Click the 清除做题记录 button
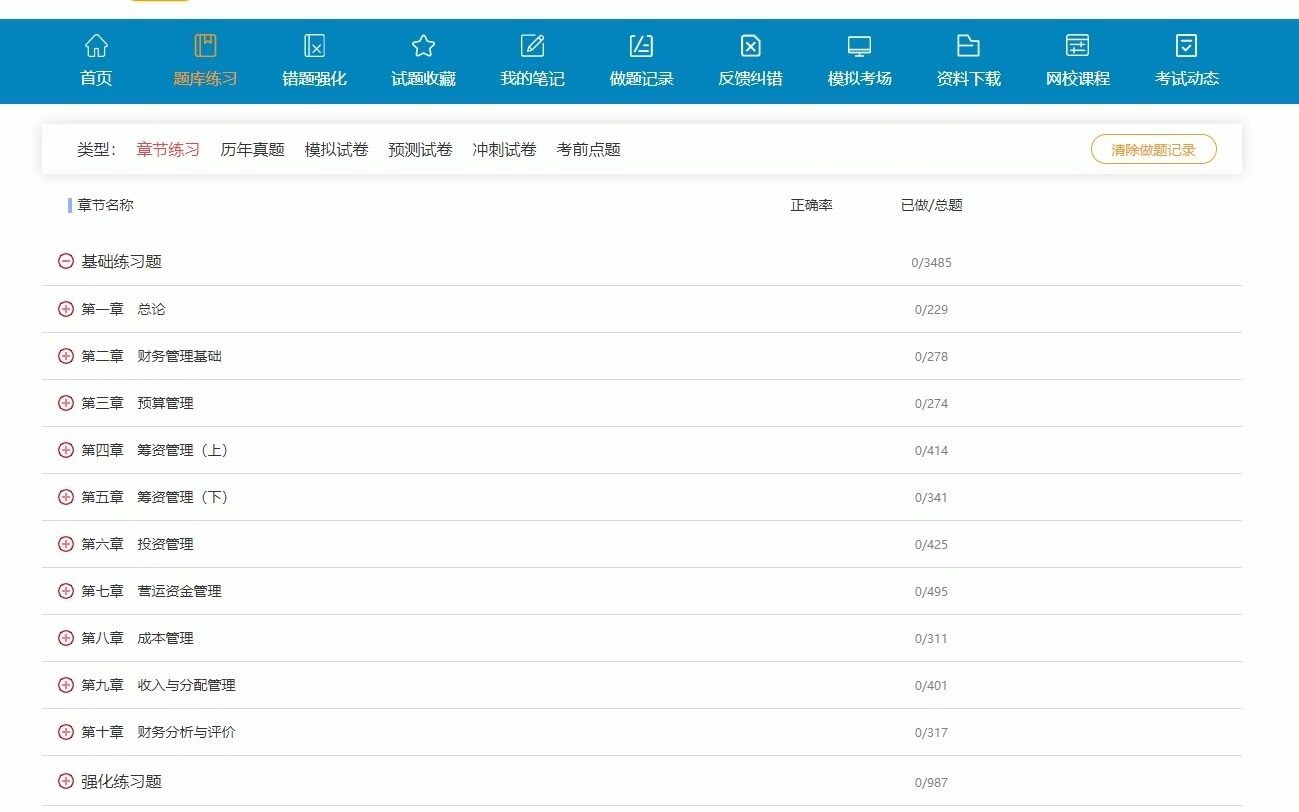The height and width of the screenshot is (812, 1299). (1153, 148)
